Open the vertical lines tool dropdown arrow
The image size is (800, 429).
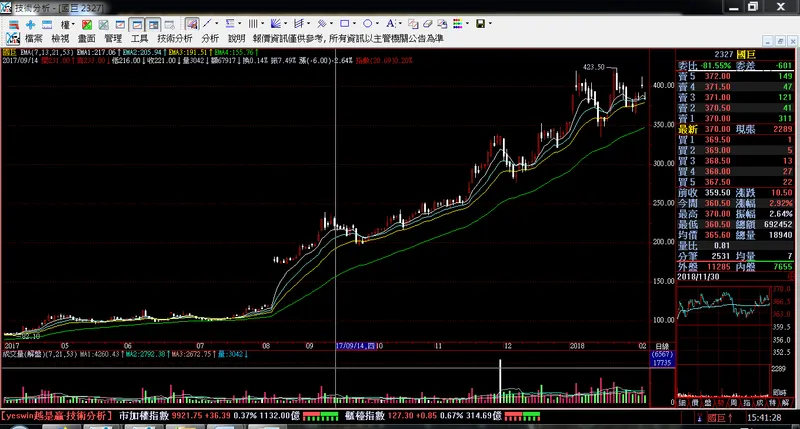click(x=262, y=23)
